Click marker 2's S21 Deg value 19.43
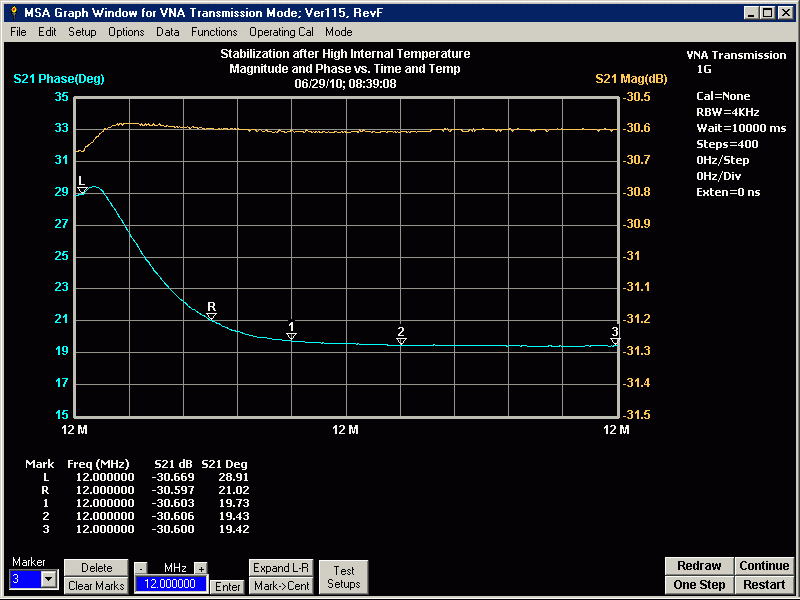The height and width of the screenshot is (600, 800). coord(234,516)
